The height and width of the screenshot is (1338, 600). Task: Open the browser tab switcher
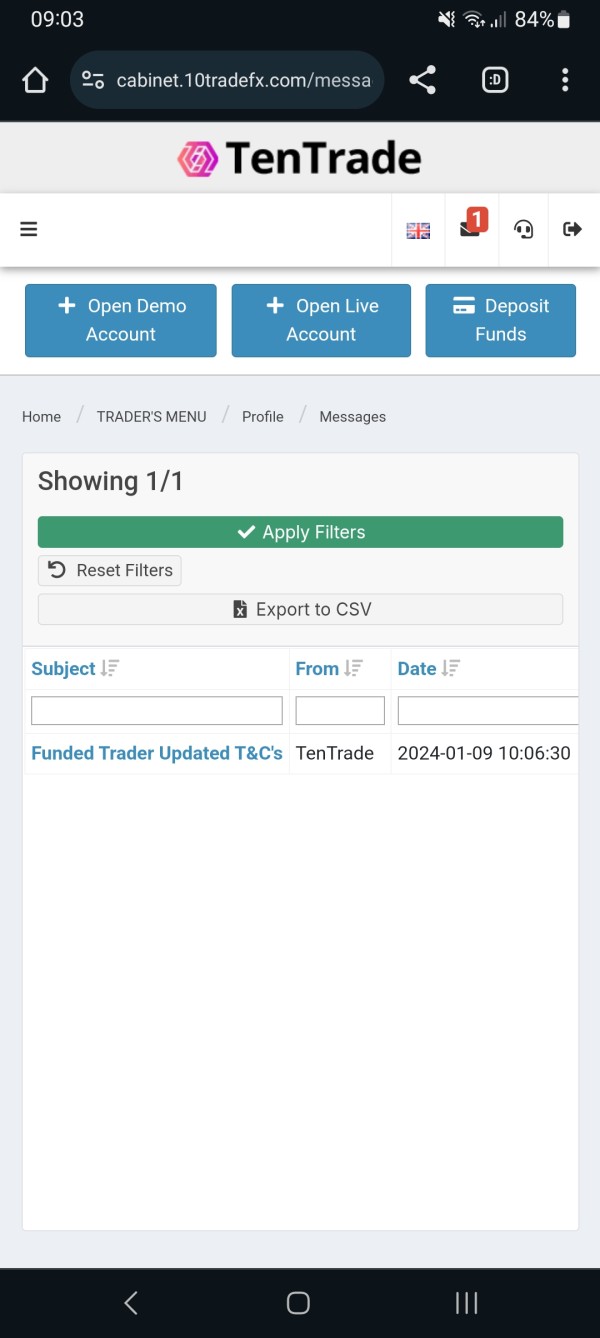click(495, 80)
